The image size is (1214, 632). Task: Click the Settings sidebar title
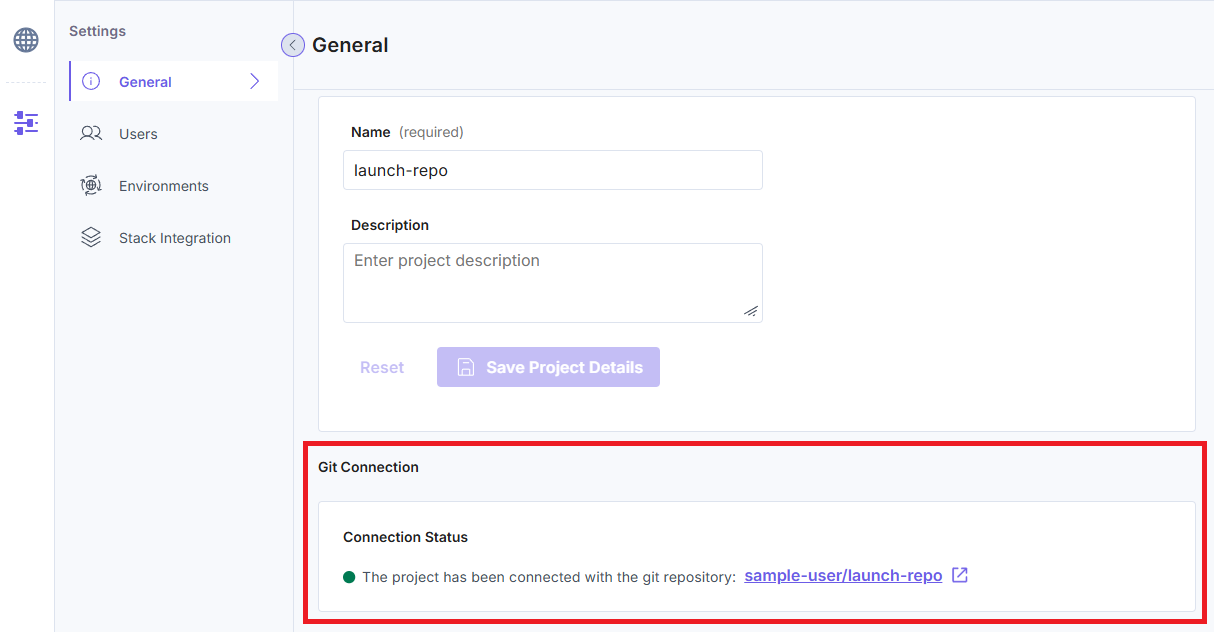[97, 31]
